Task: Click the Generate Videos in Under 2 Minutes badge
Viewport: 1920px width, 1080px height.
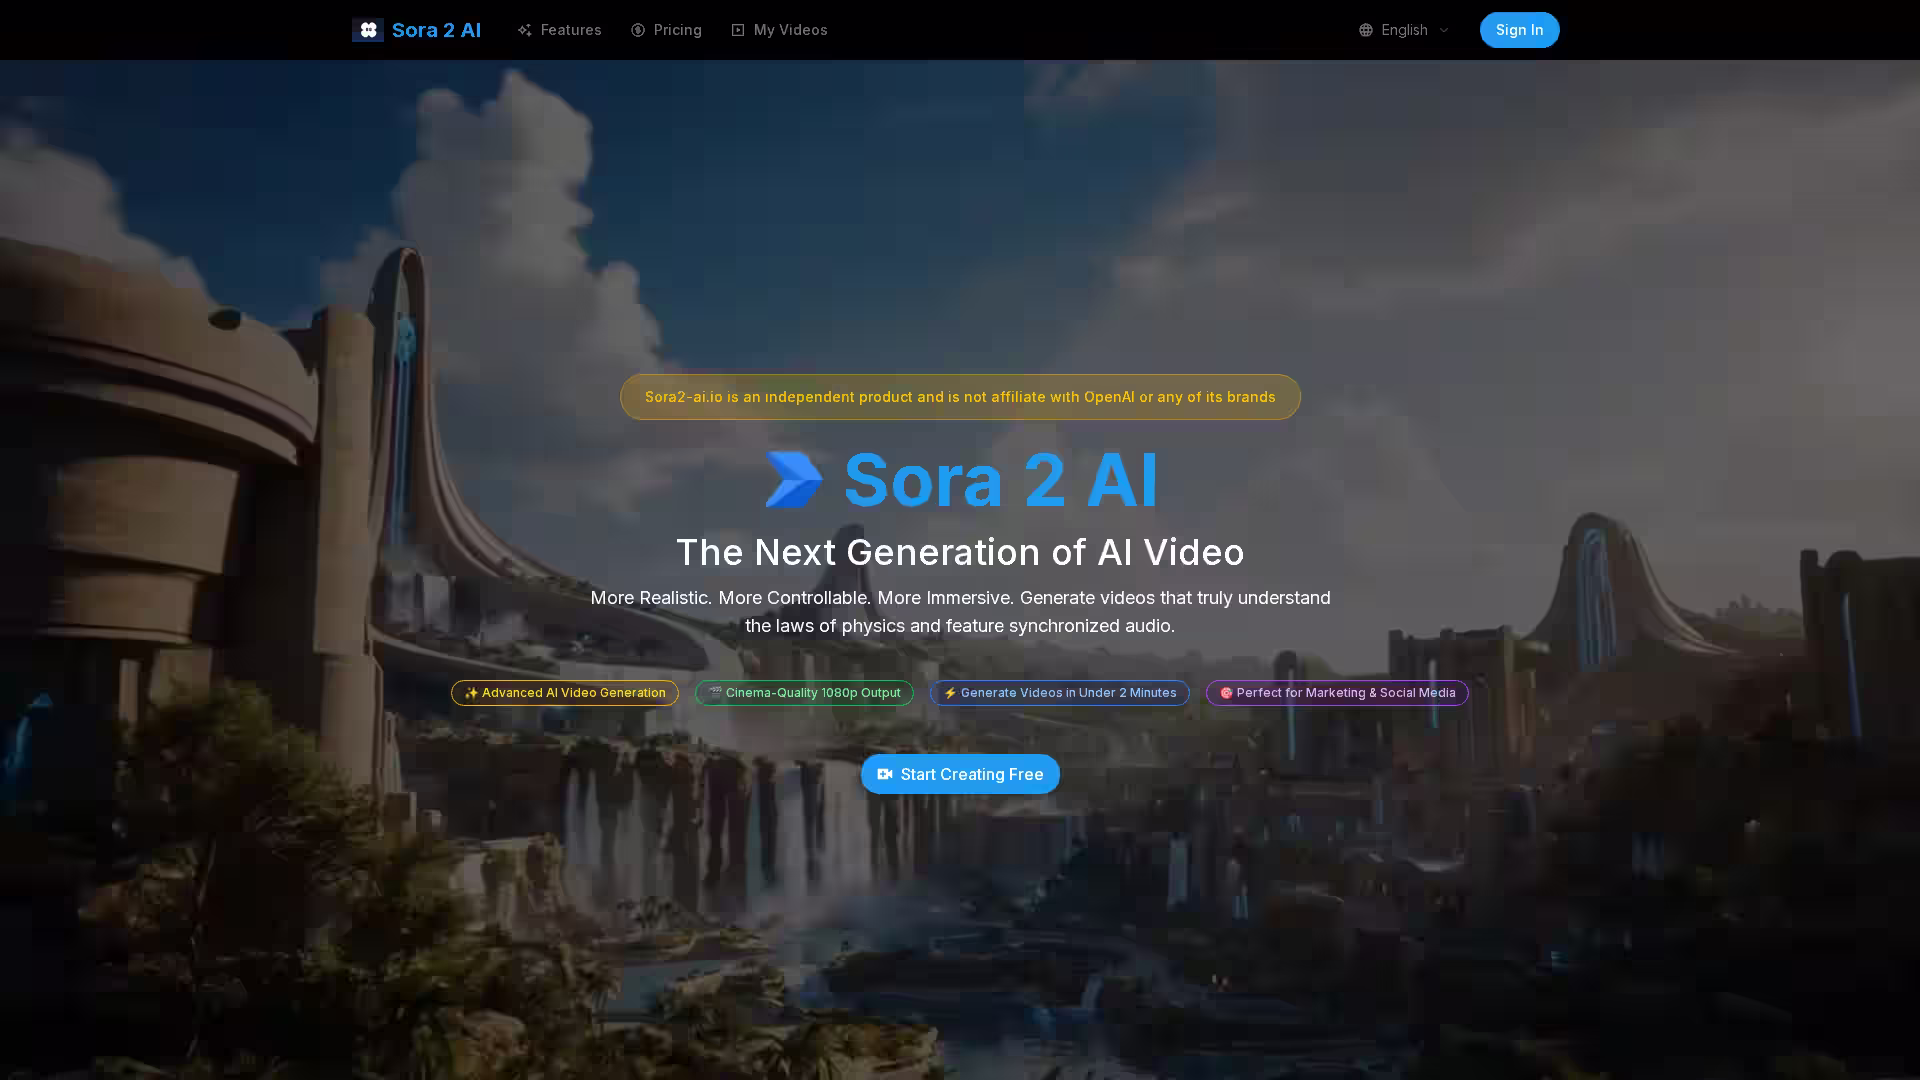Action: (1059, 693)
